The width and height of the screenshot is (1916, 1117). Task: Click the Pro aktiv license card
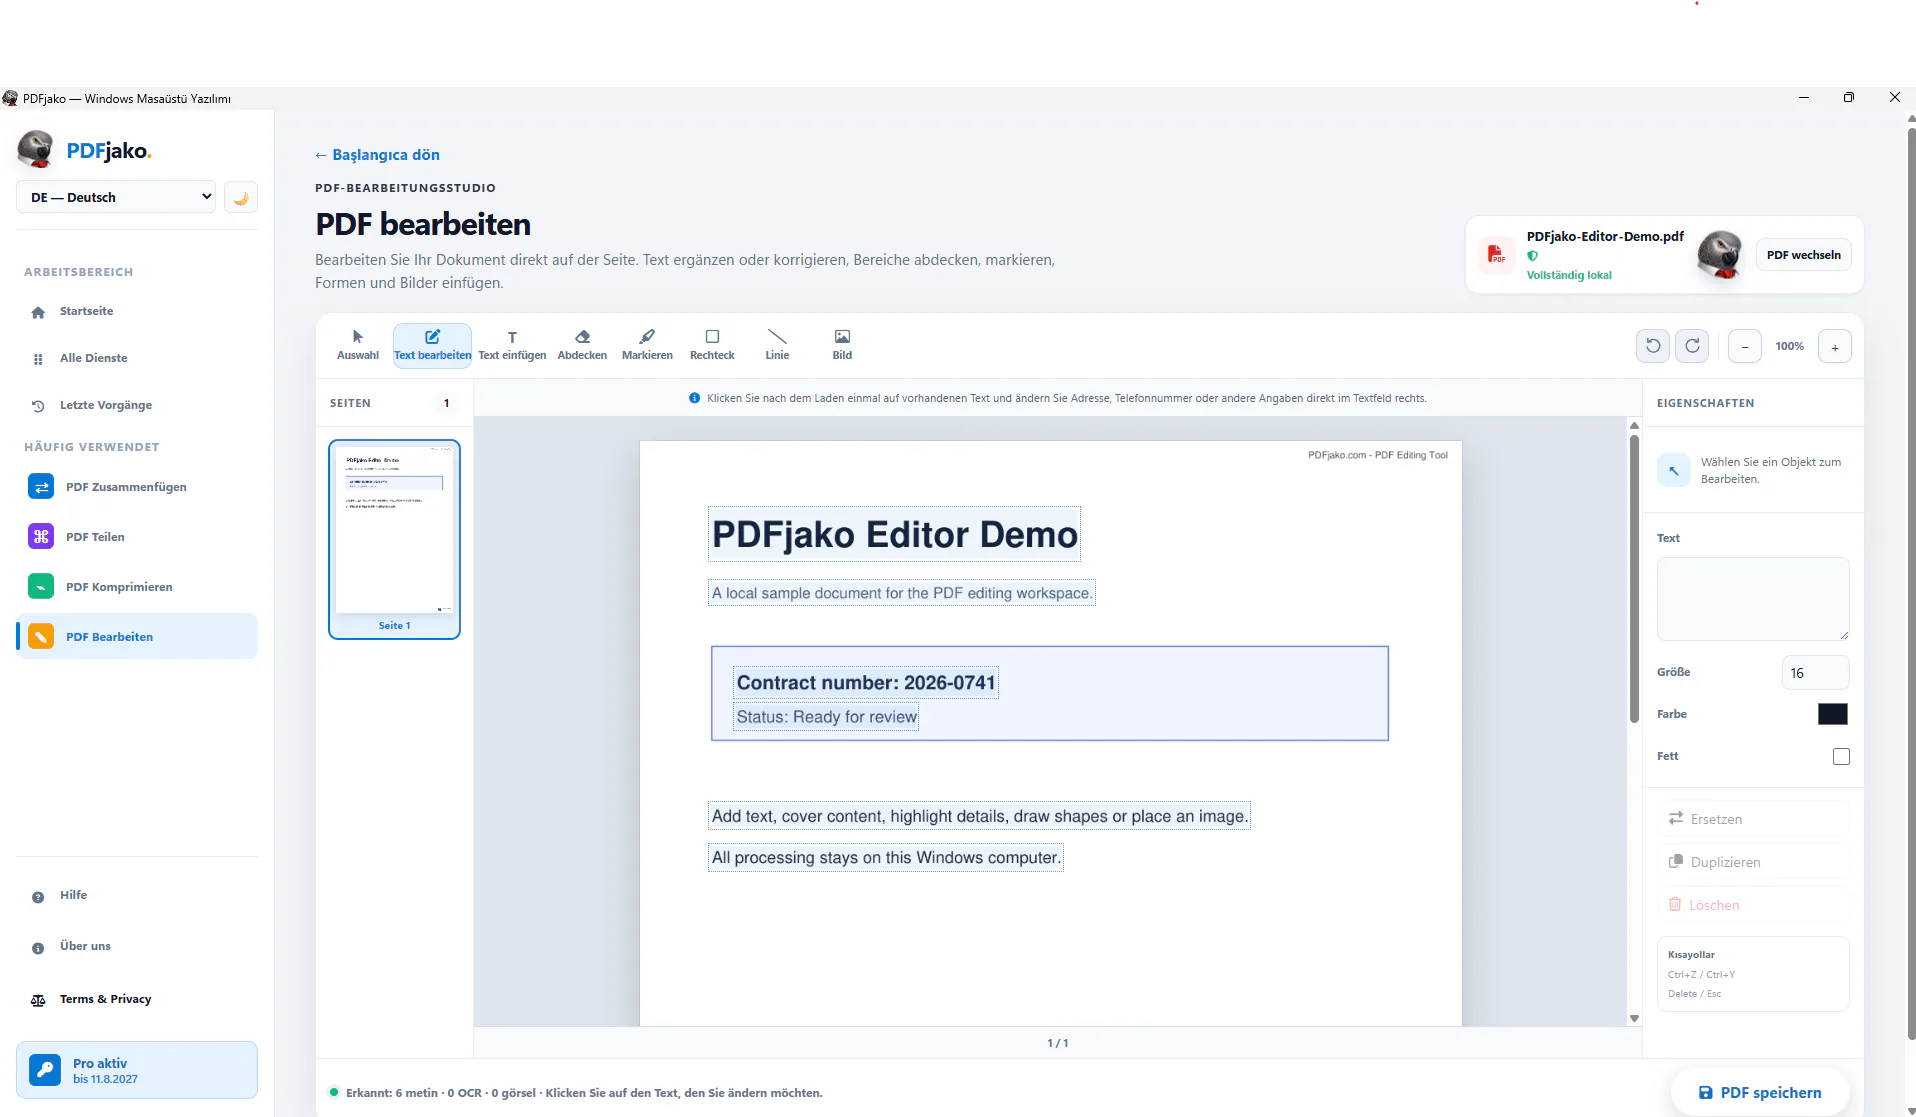pyautogui.click(x=136, y=1070)
